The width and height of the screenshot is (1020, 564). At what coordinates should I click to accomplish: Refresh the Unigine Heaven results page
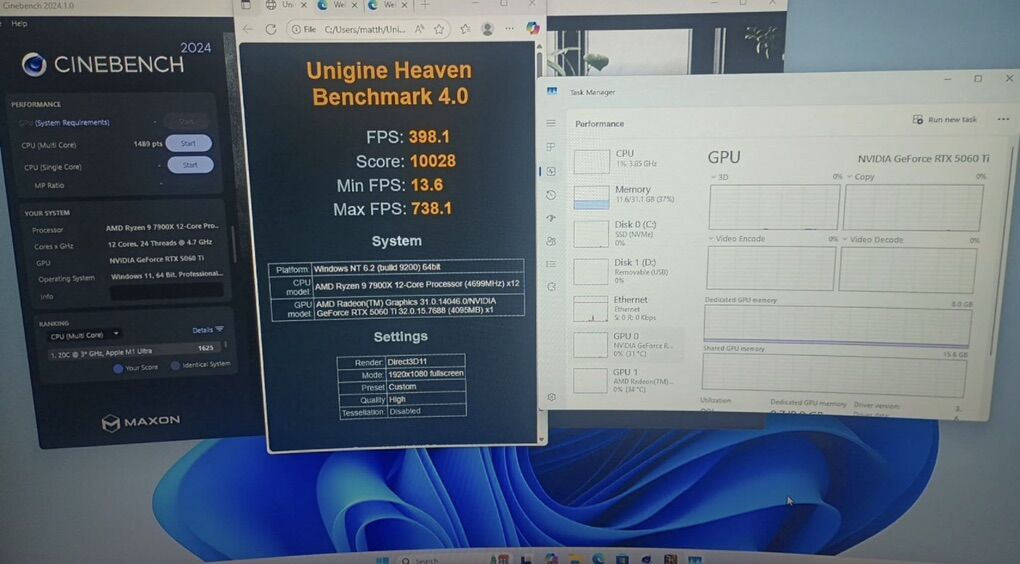coord(271,29)
